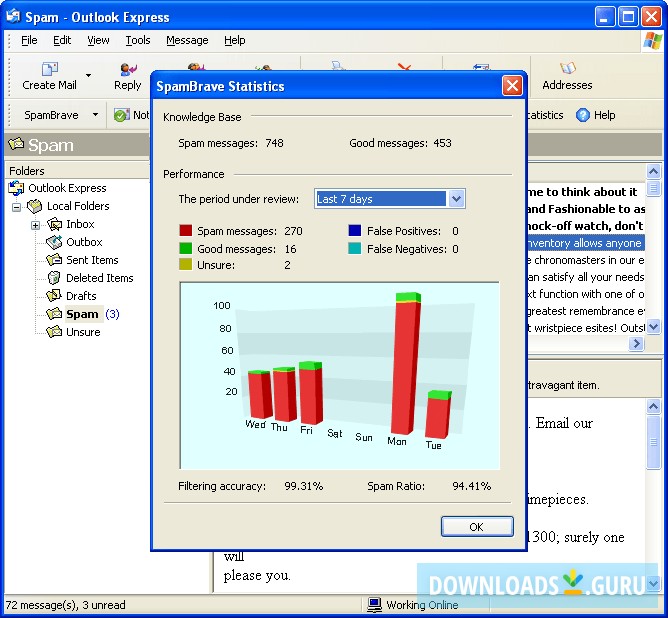Click the '72 message(s), 3 unread' status text
Screen dimensions: 668x618
point(66,605)
